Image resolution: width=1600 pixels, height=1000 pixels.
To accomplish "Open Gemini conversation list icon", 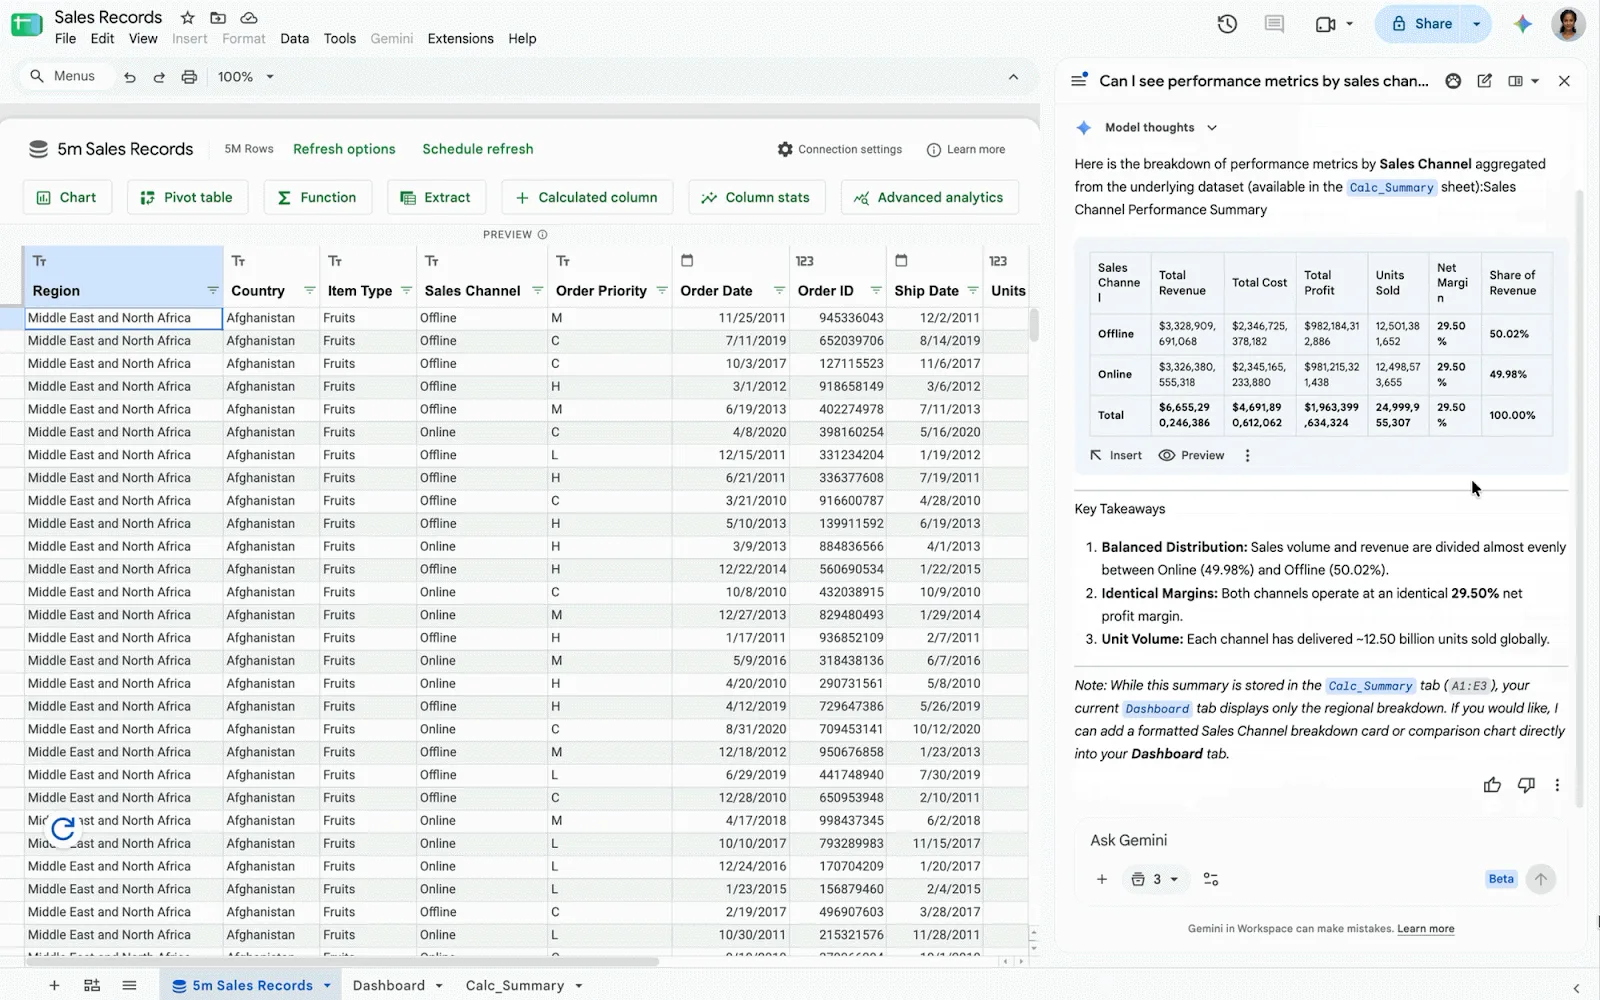I will [x=1079, y=81].
